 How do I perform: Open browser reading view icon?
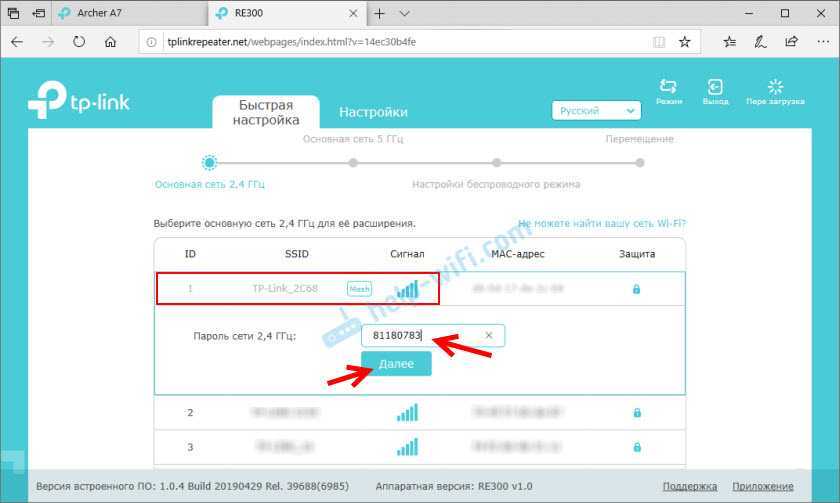pos(658,42)
